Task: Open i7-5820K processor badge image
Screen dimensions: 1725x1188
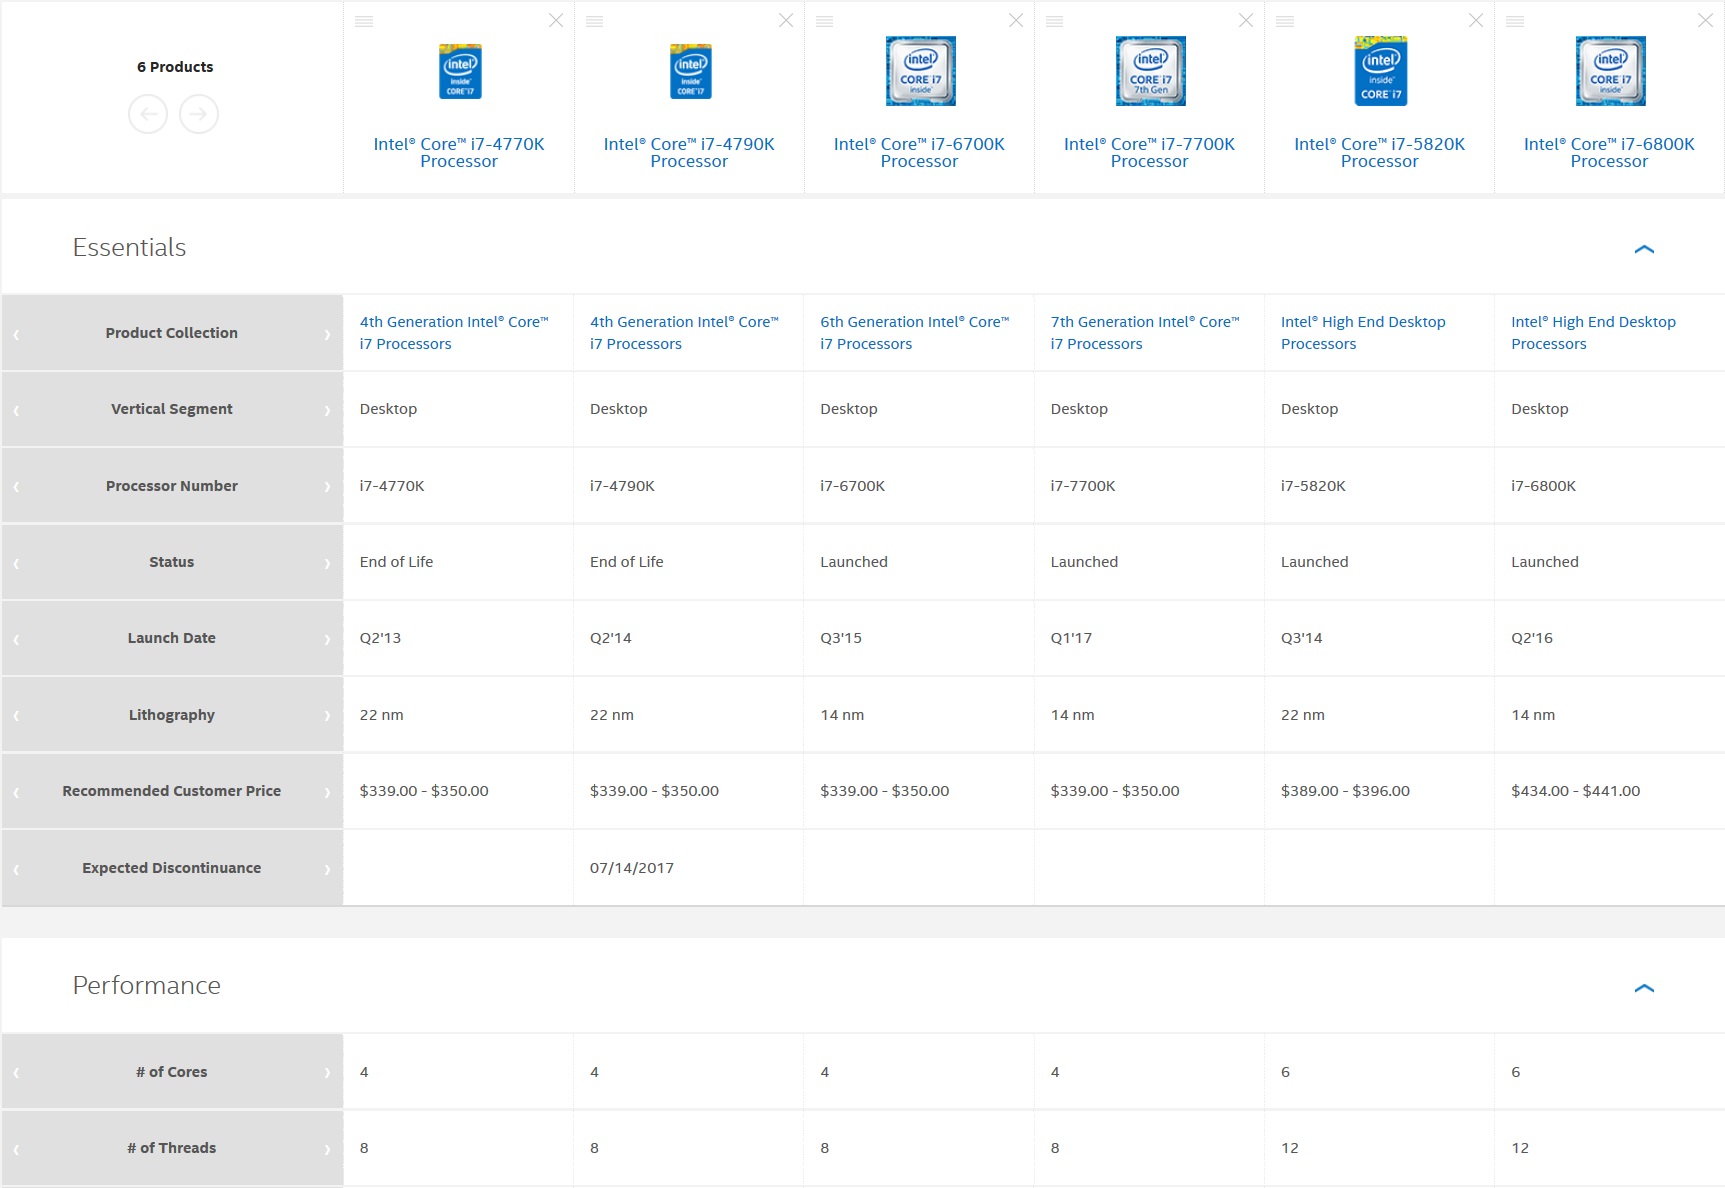Action: [x=1380, y=71]
